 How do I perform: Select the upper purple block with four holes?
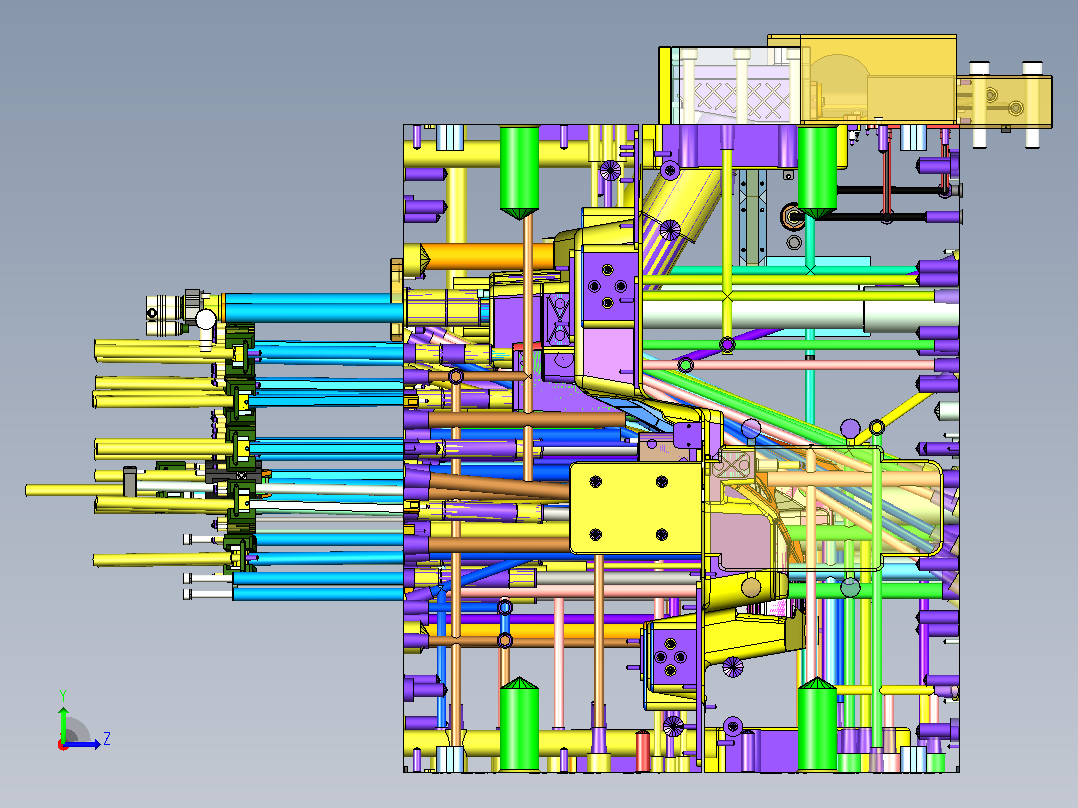tap(608, 286)
